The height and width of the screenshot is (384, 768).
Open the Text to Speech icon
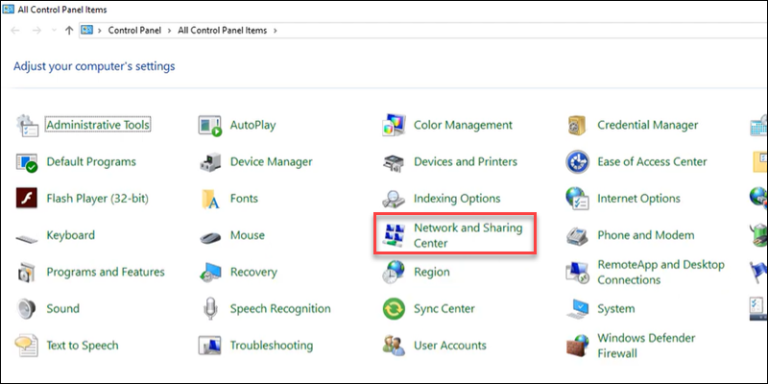coord(26,346)
